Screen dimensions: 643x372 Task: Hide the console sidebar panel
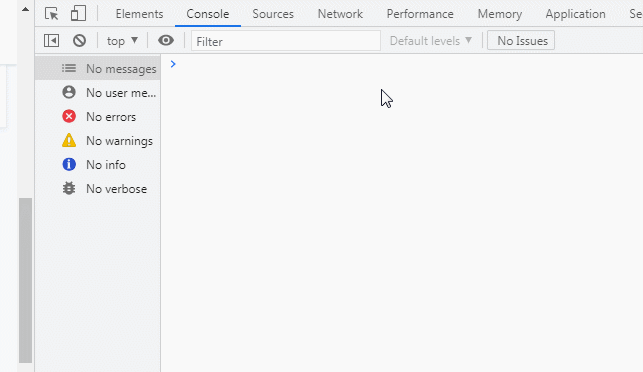pyautogui.click(x=52, y=41)
